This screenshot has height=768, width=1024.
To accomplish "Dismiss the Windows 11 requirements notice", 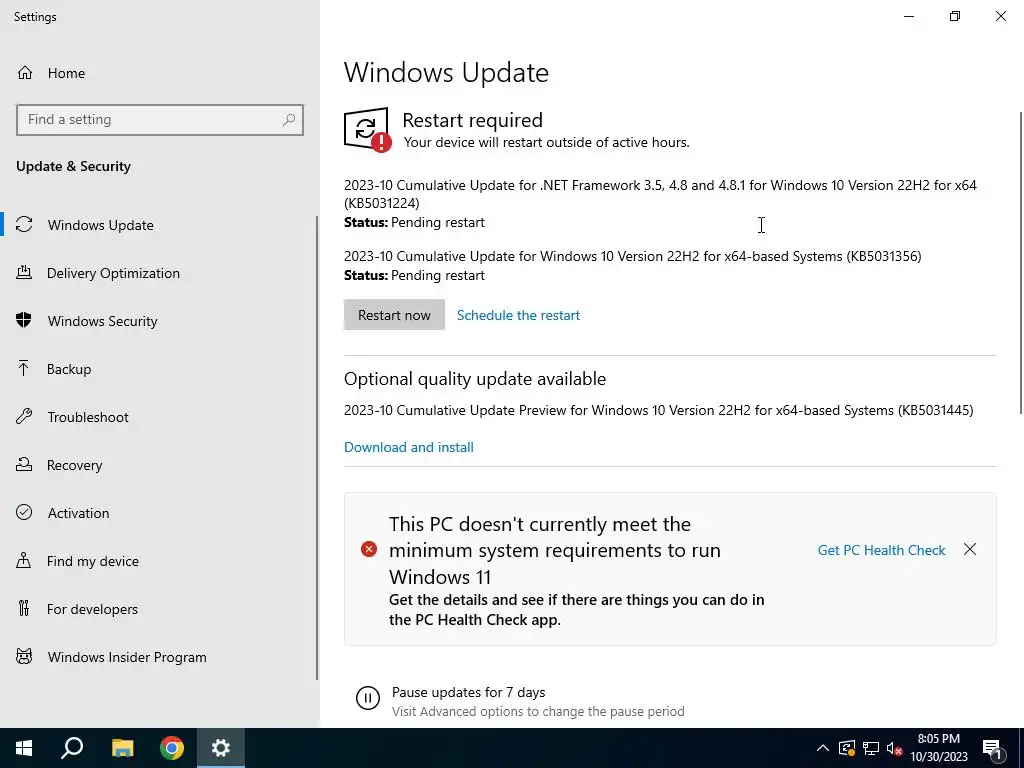I will tap(970, 549).
